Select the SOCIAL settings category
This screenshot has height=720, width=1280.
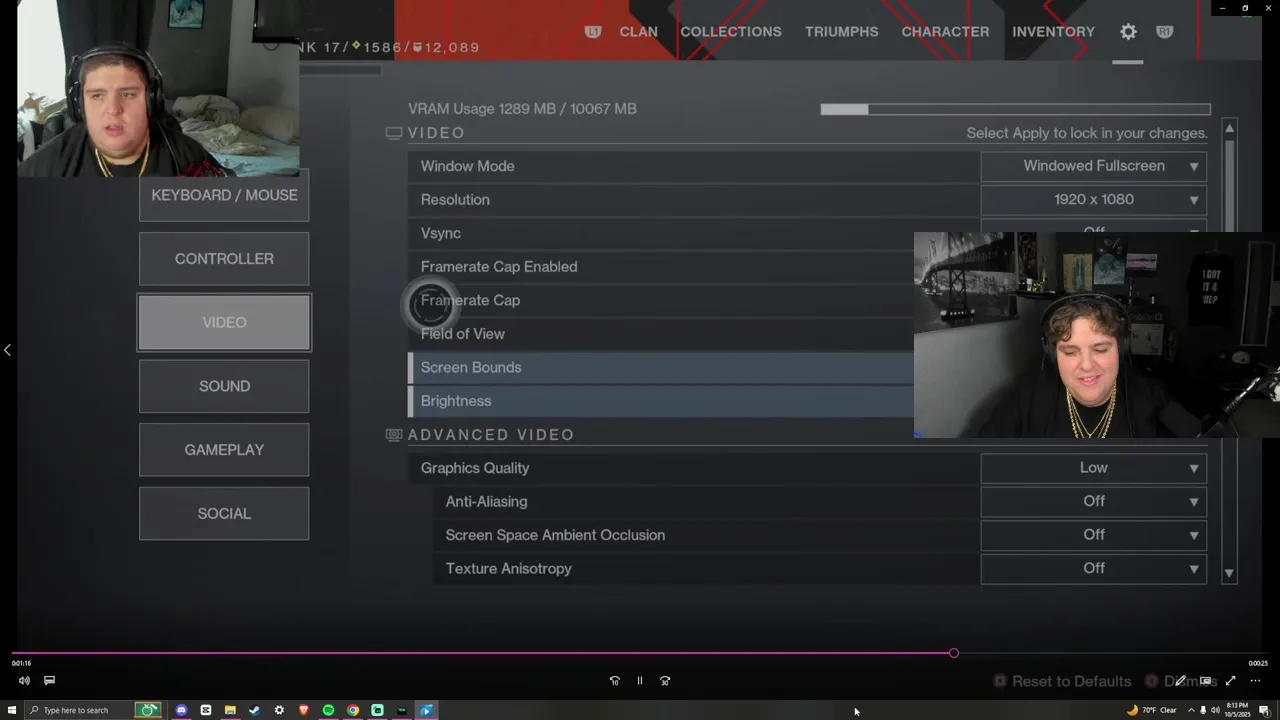coord(224,514)
